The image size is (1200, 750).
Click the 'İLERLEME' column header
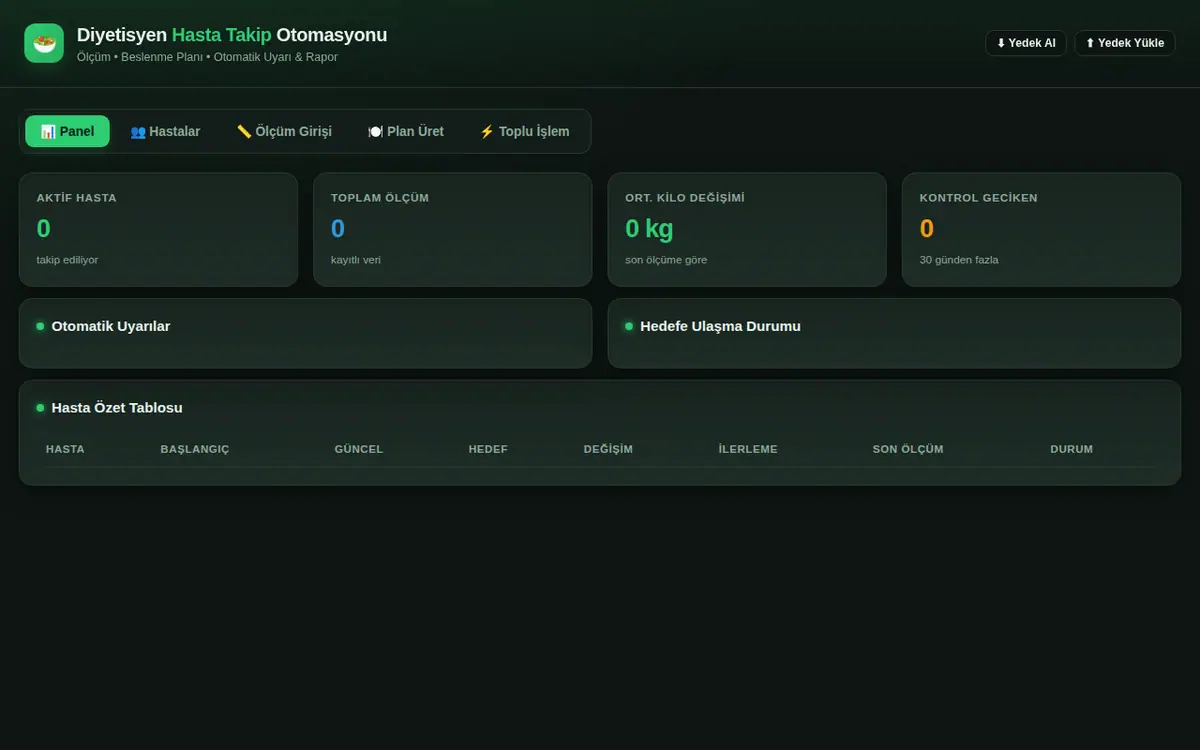pyautogui.click(x=748, y=449)
